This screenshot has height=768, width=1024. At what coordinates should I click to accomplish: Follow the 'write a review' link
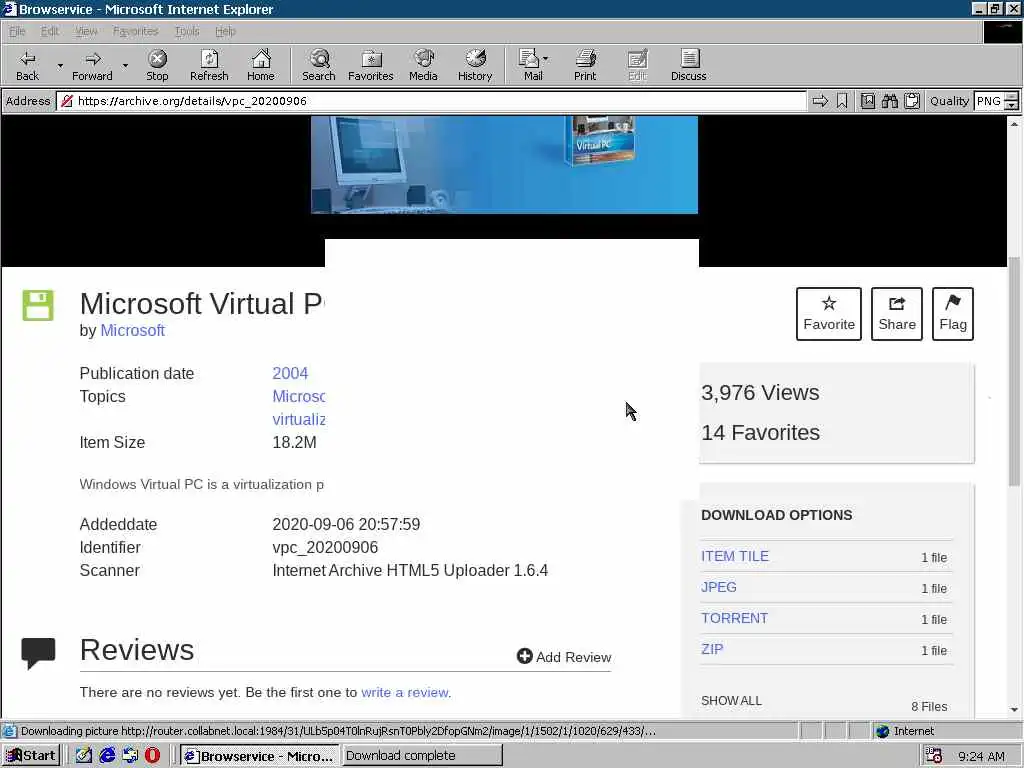point(405,692)
